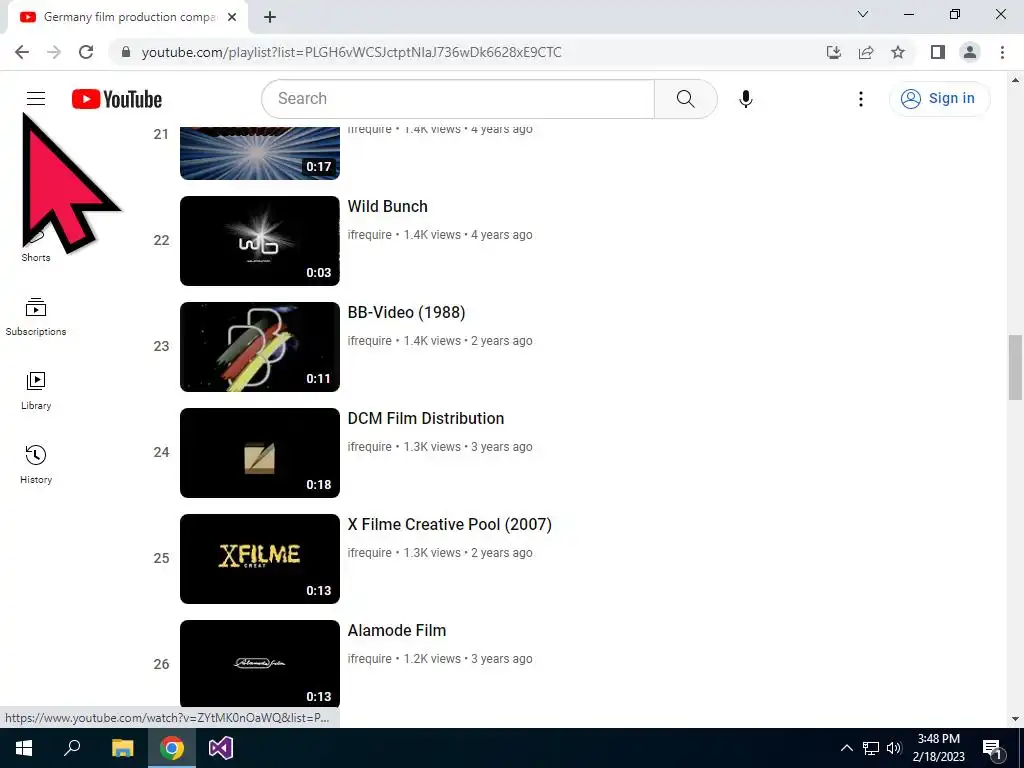Viewport: 1024px width, 768px height.
Task: Open Visual Studio from the taskbar
Action: coord(221,748)
